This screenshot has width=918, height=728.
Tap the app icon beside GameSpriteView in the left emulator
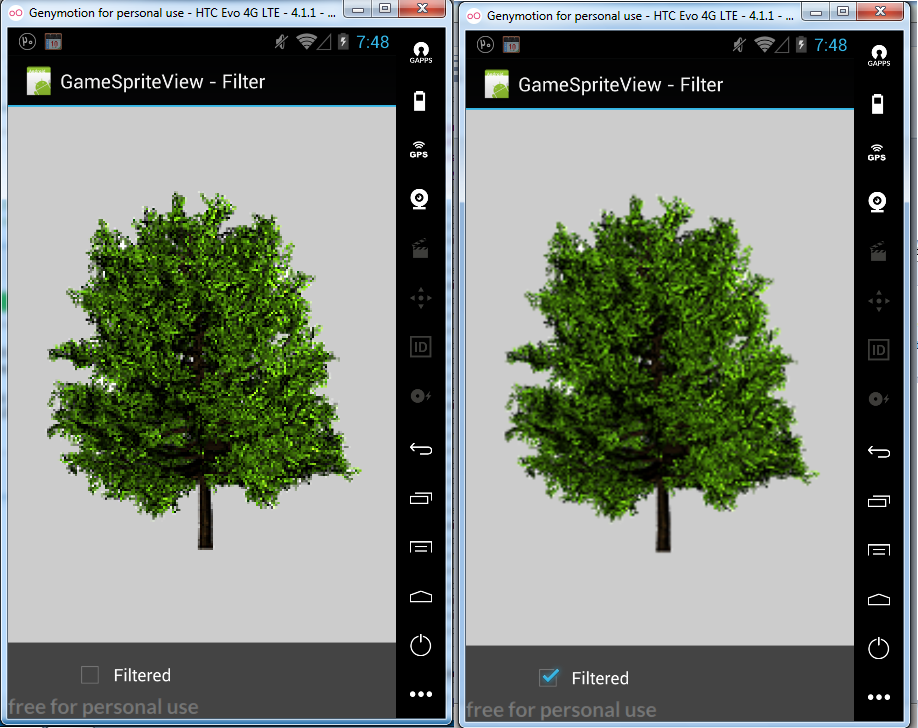coord(40,82)
